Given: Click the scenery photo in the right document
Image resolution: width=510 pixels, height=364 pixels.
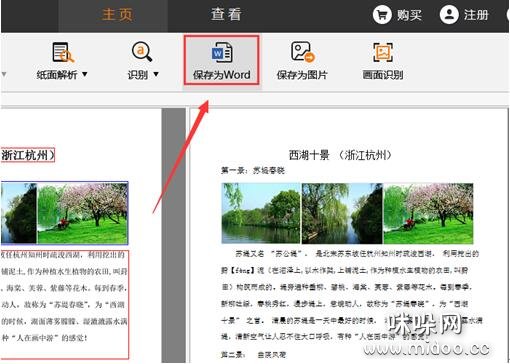Looking at the screenshot, I should tap(347, 213).
